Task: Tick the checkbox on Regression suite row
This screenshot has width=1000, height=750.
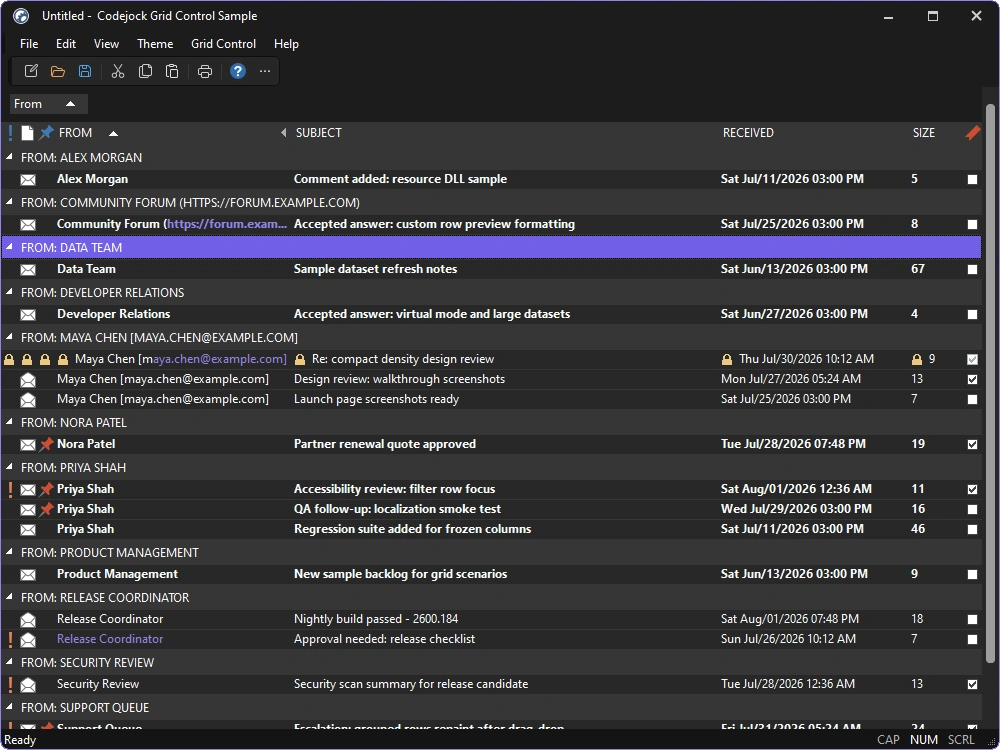Action: [972, 529]
